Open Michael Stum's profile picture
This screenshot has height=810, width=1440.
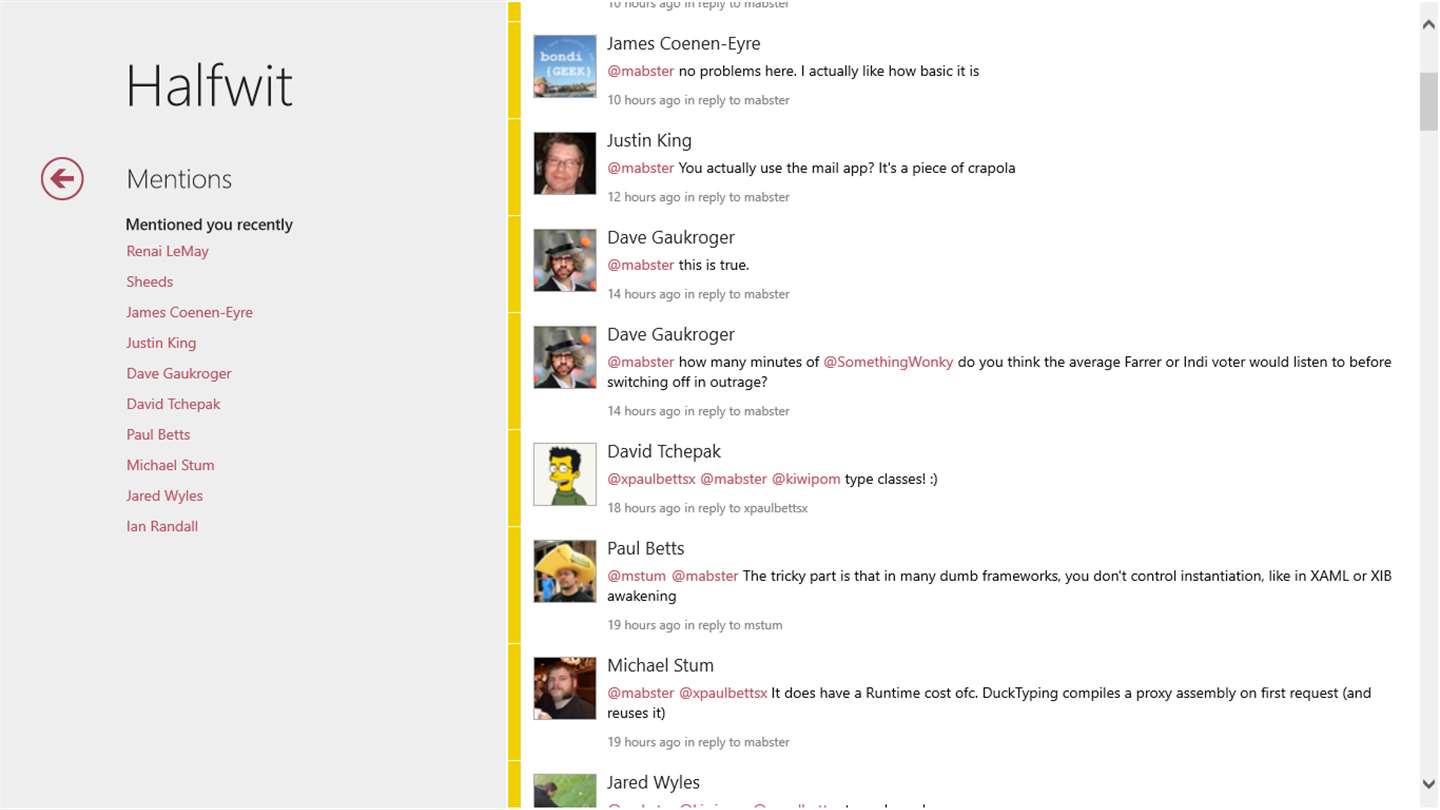[x=565, y=688]
